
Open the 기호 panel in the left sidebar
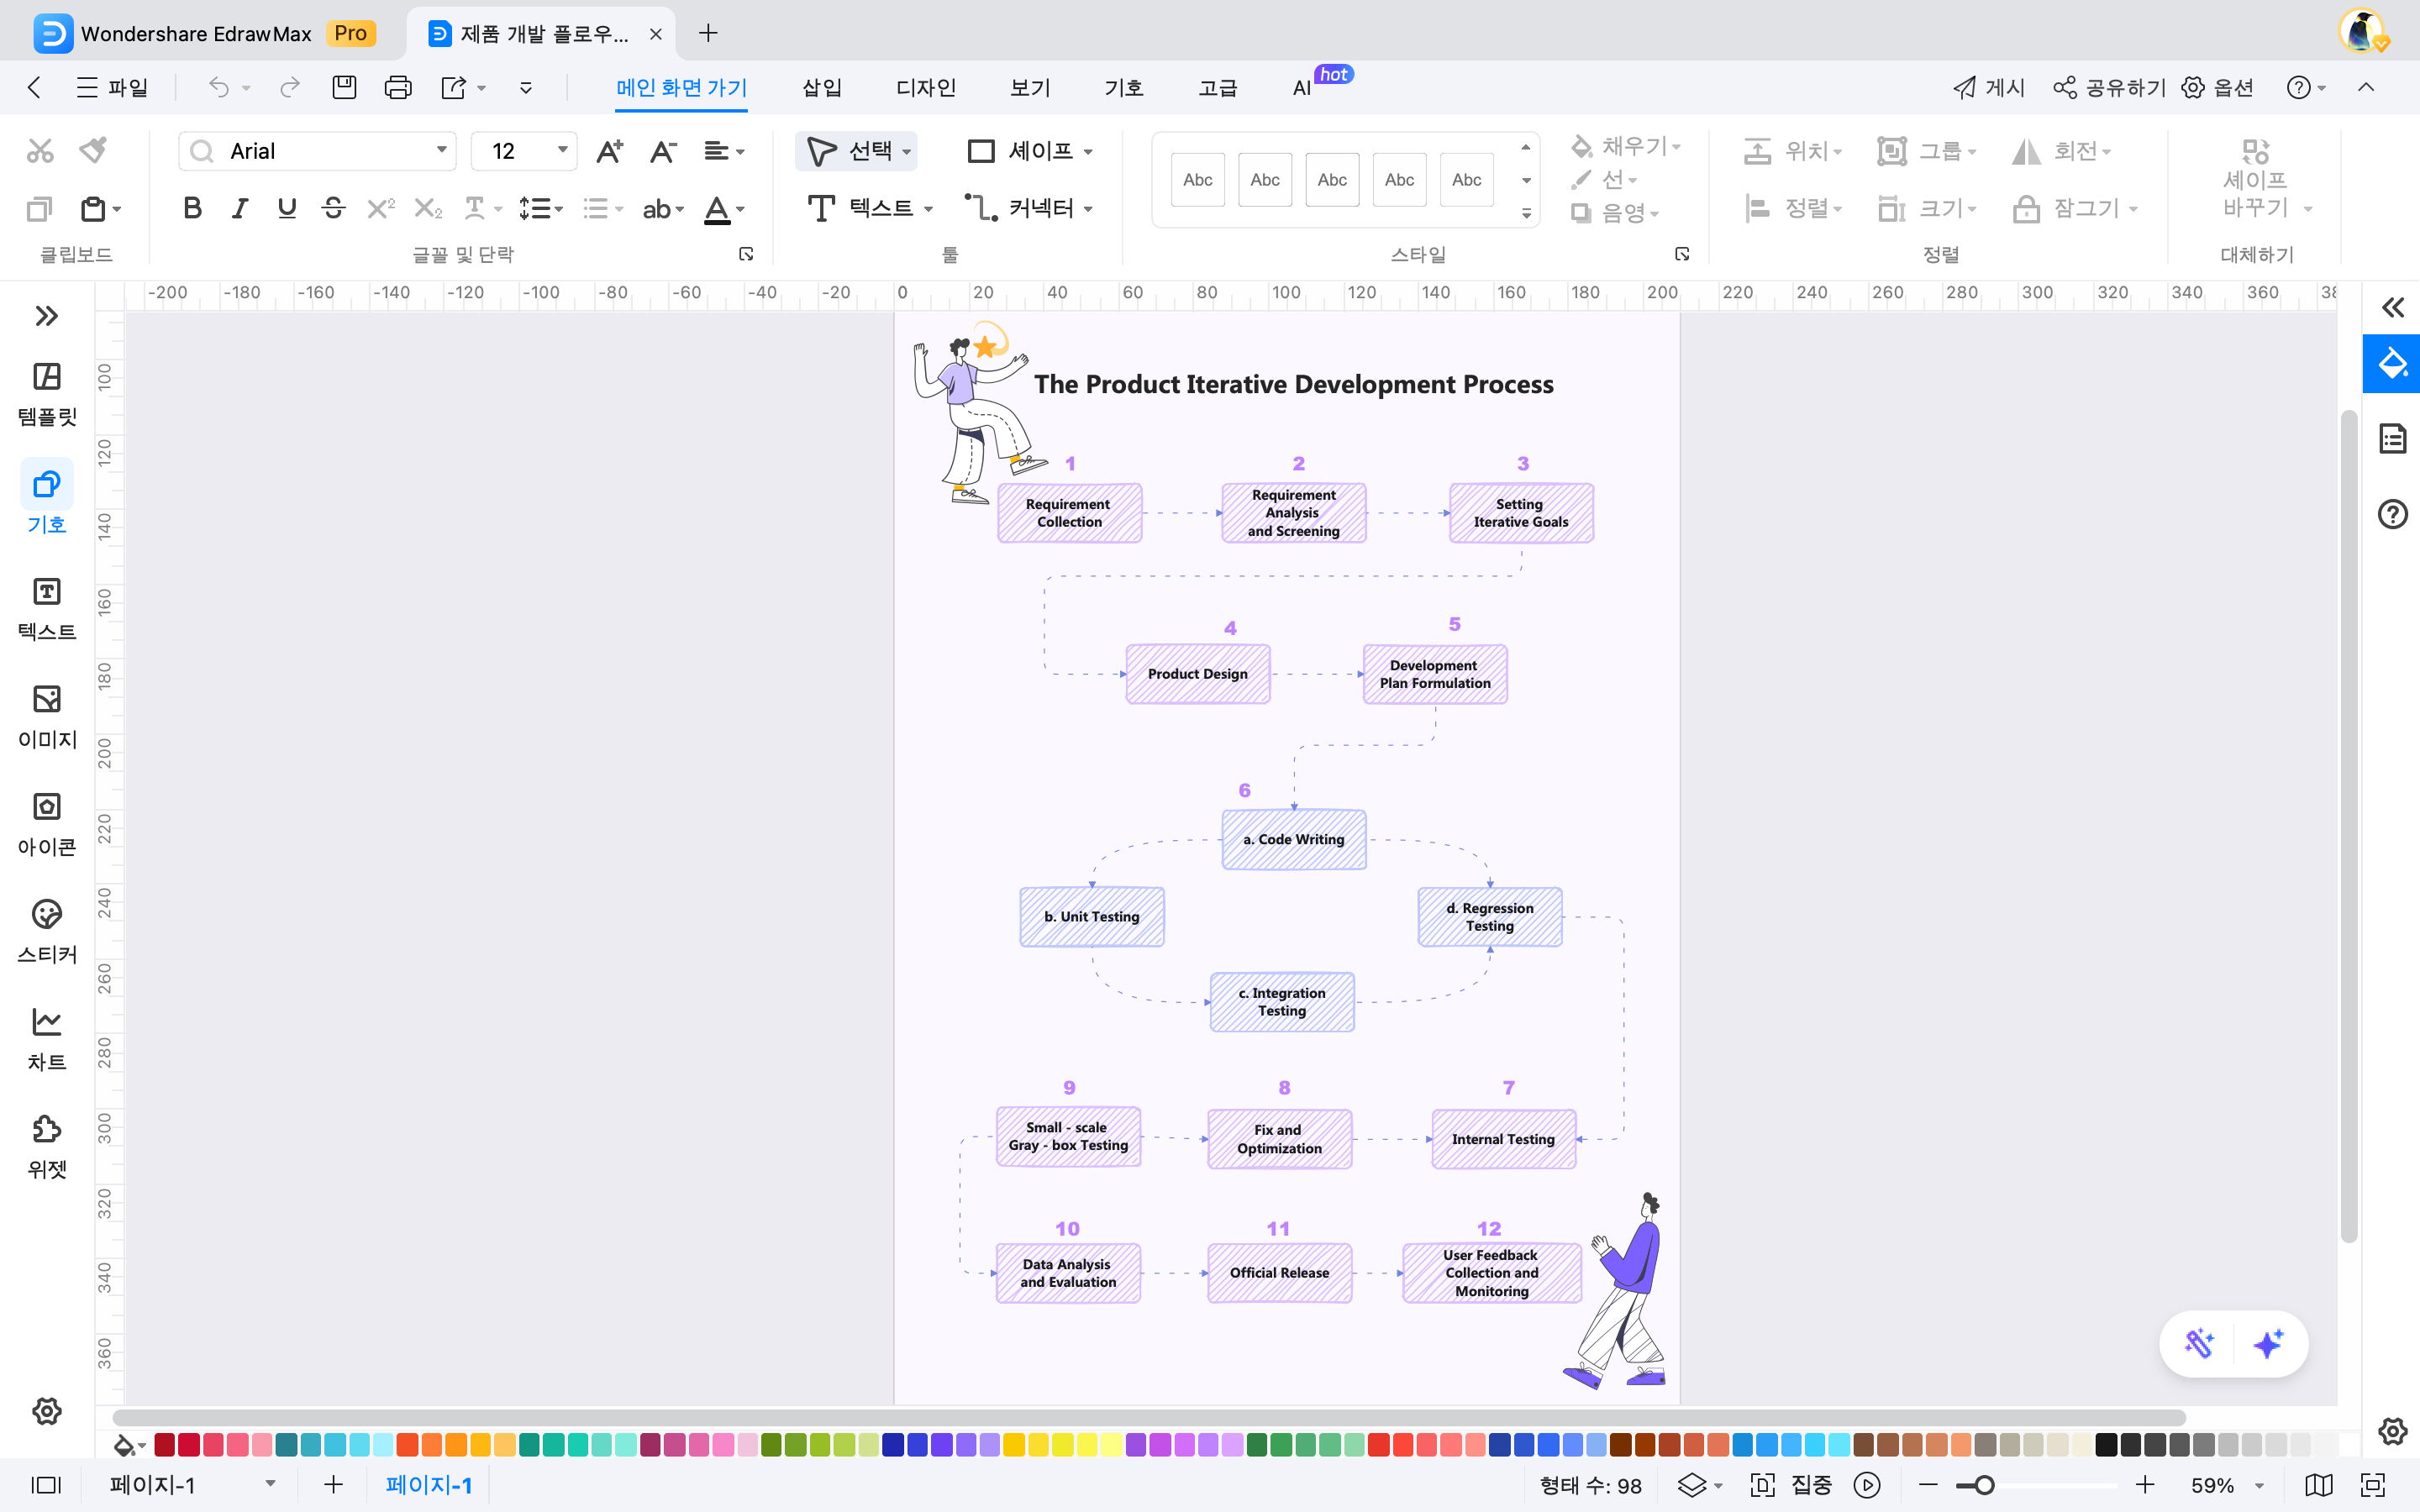pos(46,497)
